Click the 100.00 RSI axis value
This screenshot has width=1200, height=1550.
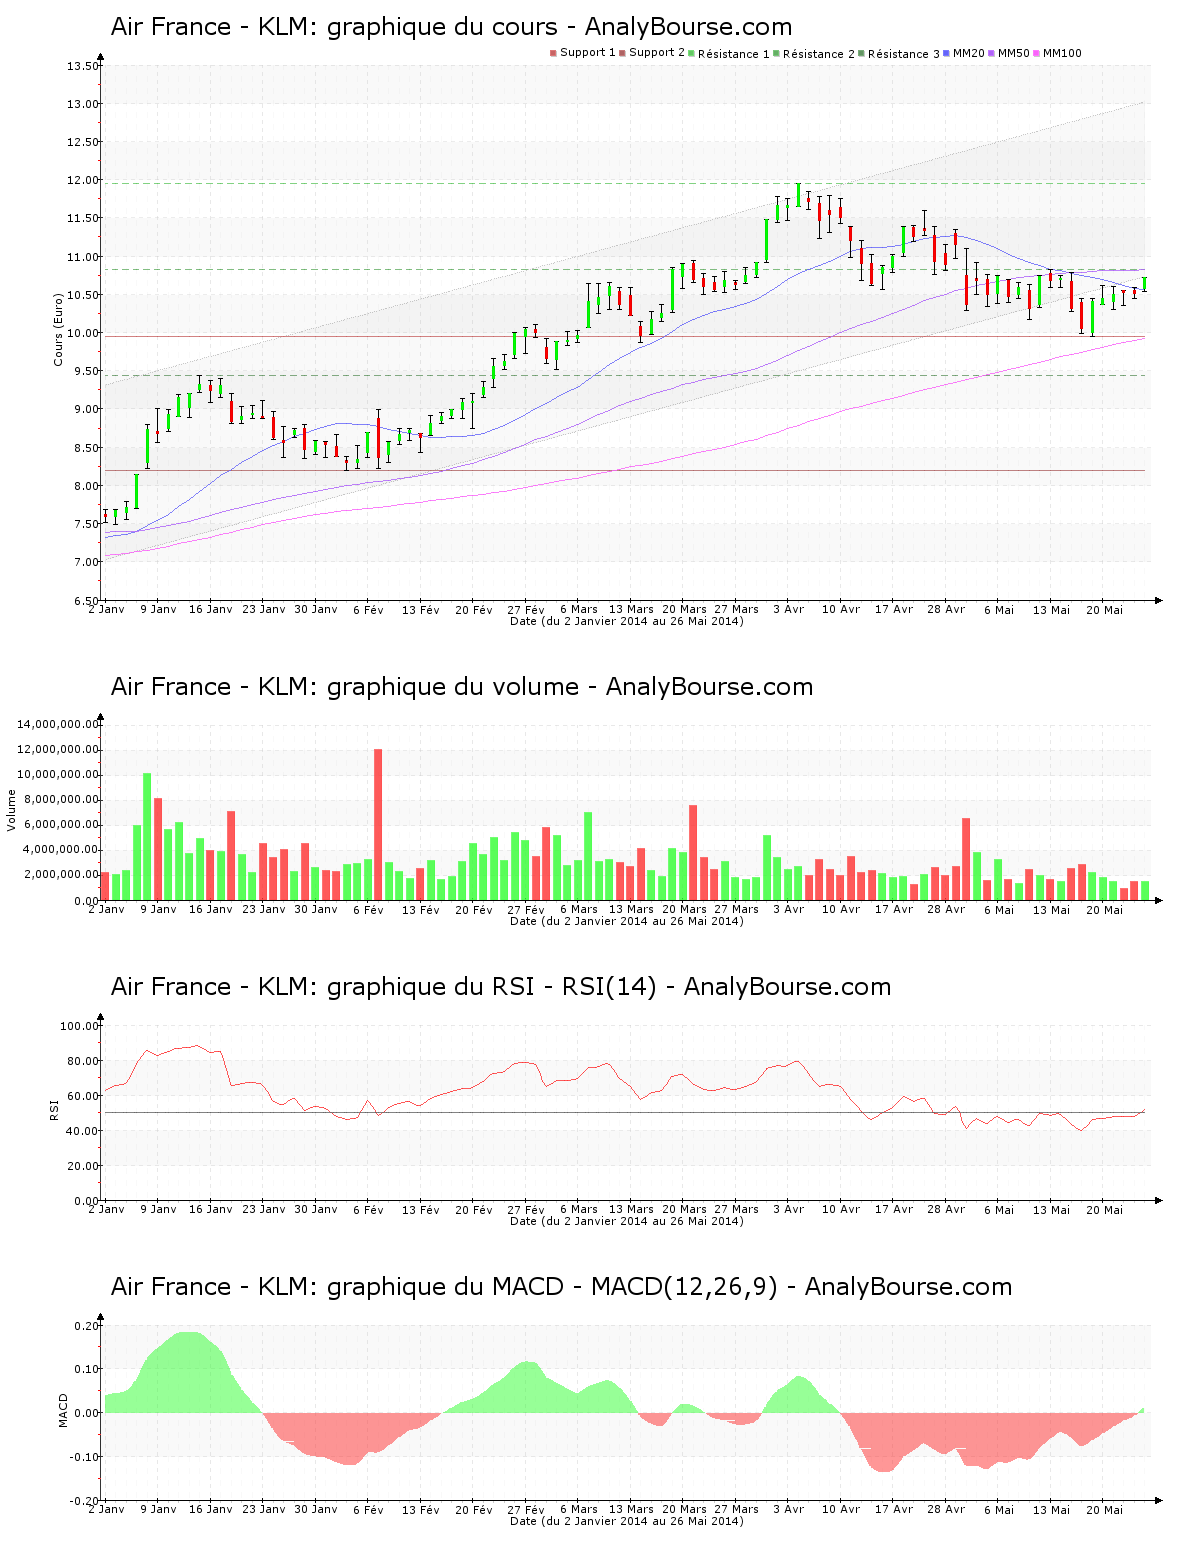[x=80, y=1026]
